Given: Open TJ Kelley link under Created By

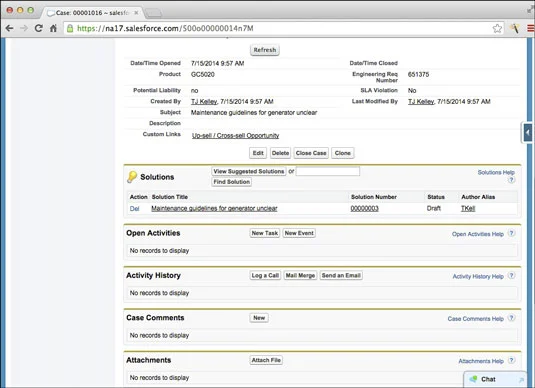Looking at the screenshot, I should click(x=204, y=101).
